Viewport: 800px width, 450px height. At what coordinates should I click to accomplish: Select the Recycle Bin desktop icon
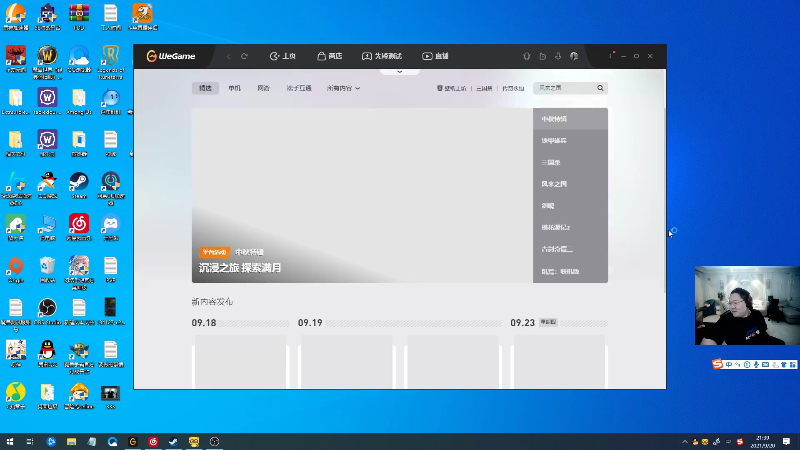pyautogui.click(x=47, y=270)
